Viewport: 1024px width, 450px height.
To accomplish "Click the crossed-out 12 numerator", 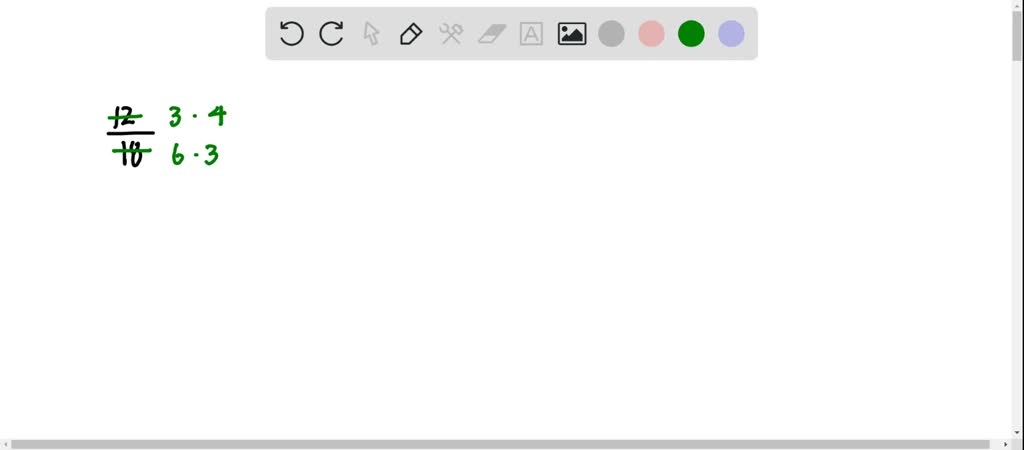I will 125,118.
